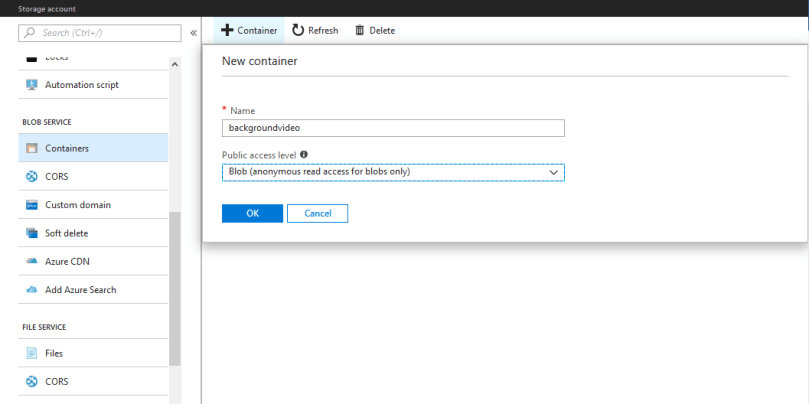Click the Public access level info icon
The height and width of the screenshot is (404, 809).
304,155
